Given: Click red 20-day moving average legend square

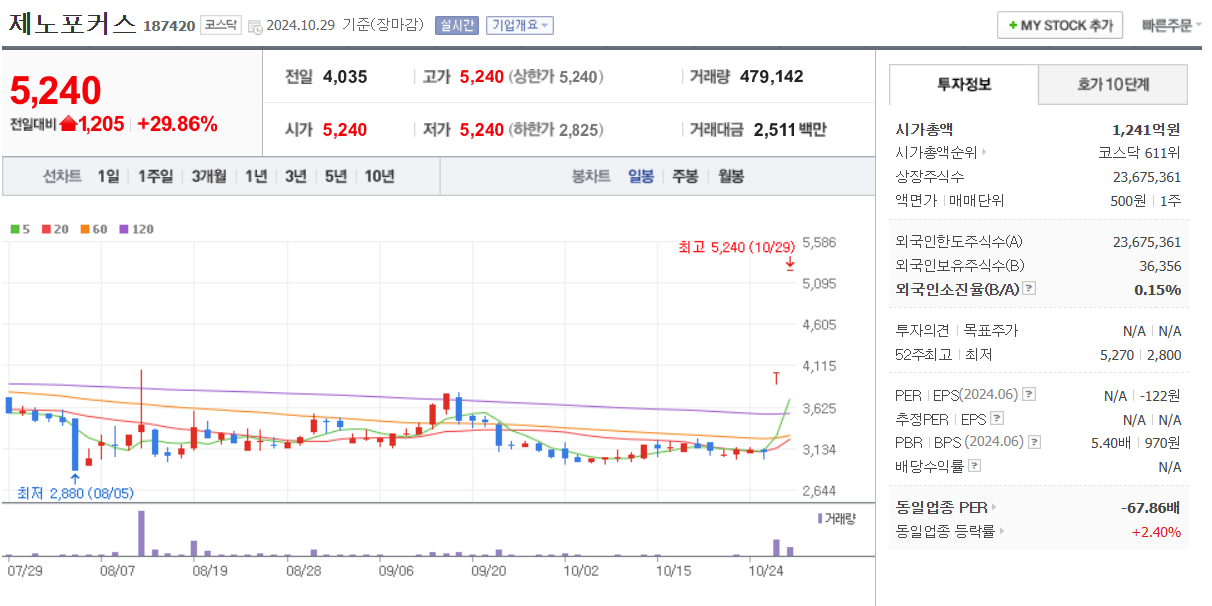Looking at the screenshot, I should (x=45, y=229).
